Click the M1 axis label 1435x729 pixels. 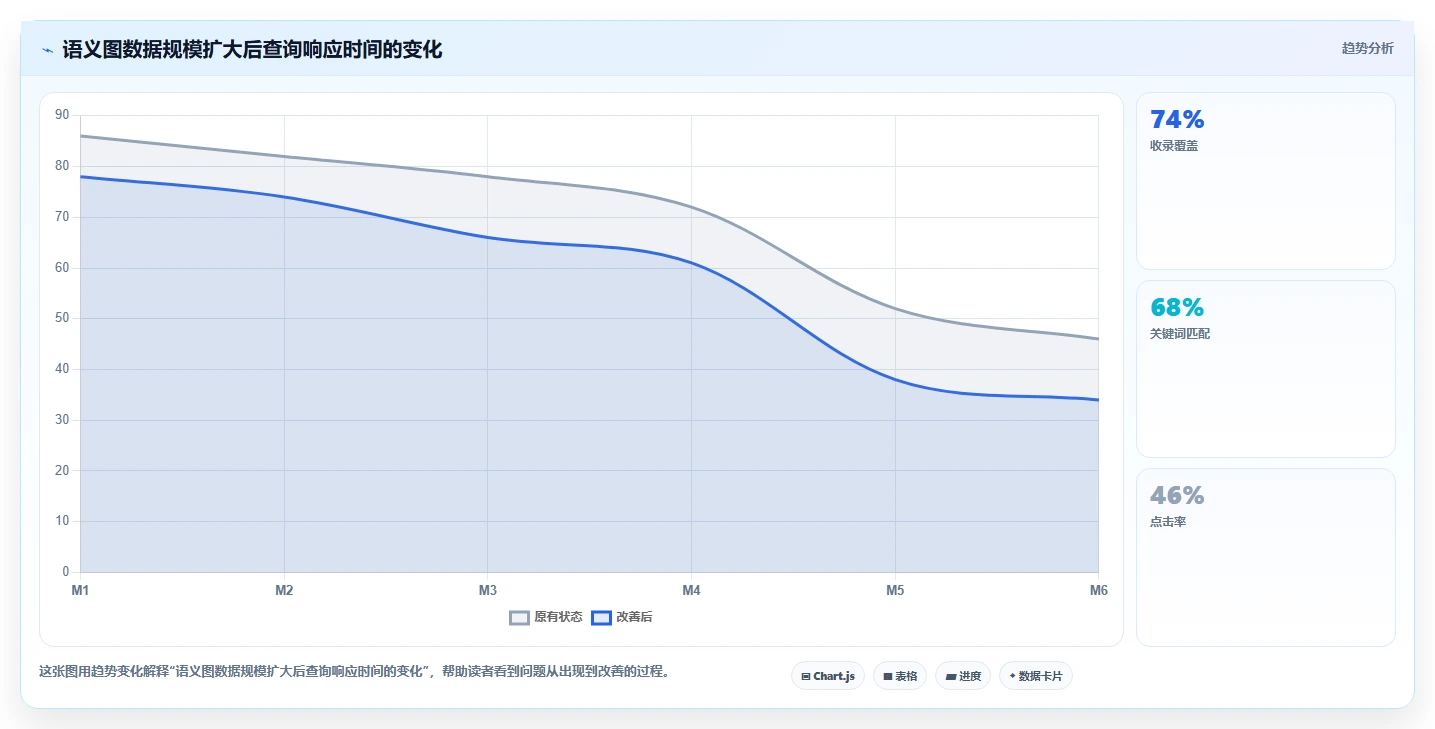(x=80, y=590)
